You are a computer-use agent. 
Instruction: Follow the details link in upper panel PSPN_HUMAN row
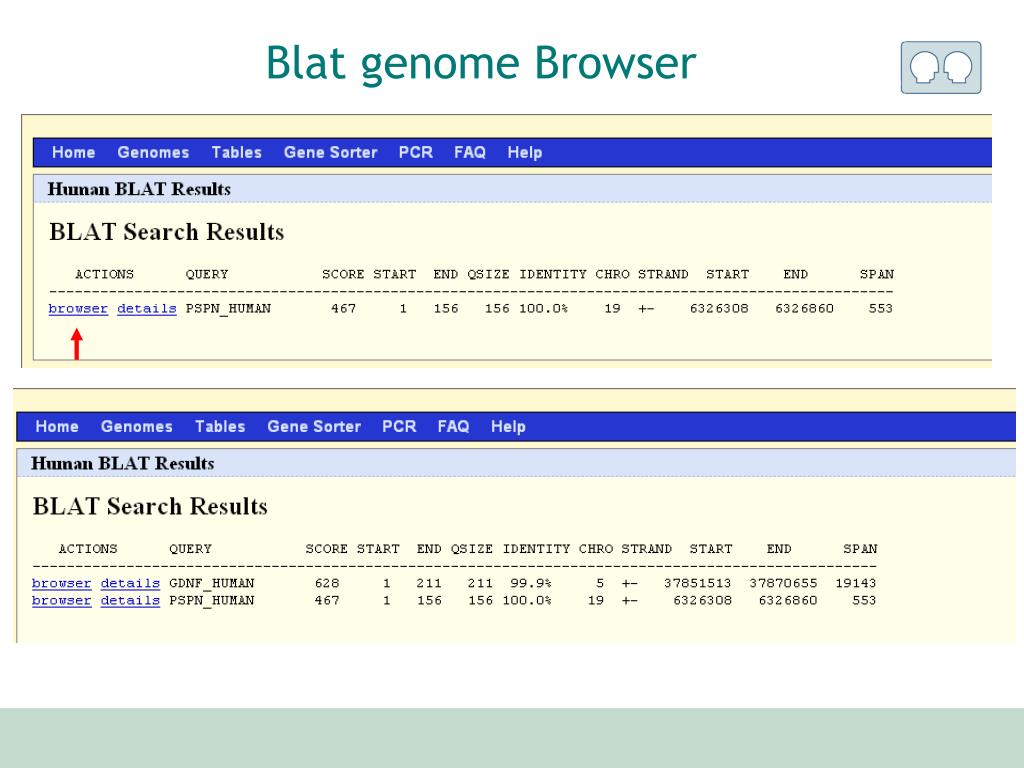pyautogui.click(x=147, y=308)
